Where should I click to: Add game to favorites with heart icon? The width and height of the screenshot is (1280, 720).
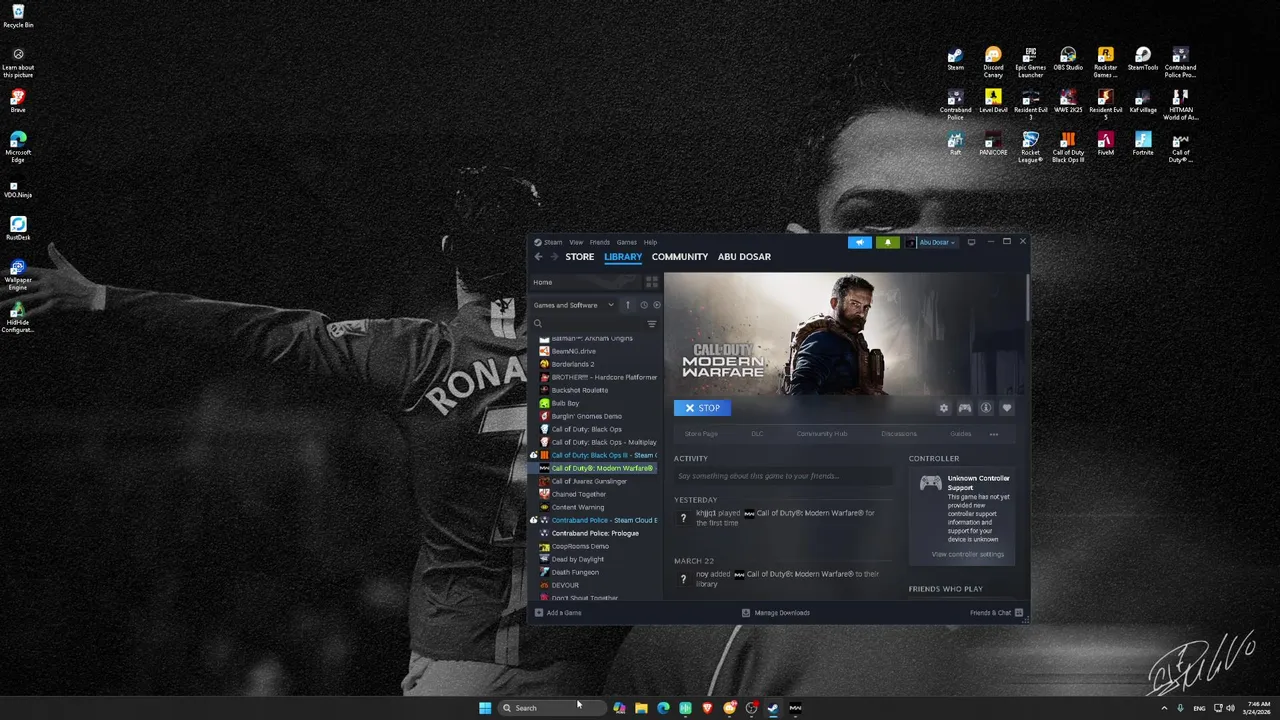click(1006, 408)
